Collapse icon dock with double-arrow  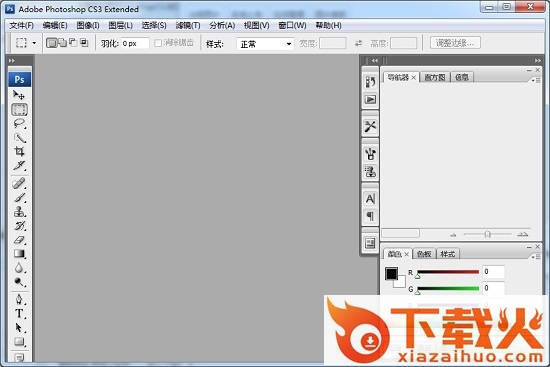pyautogui.click(x=375, y=60)
